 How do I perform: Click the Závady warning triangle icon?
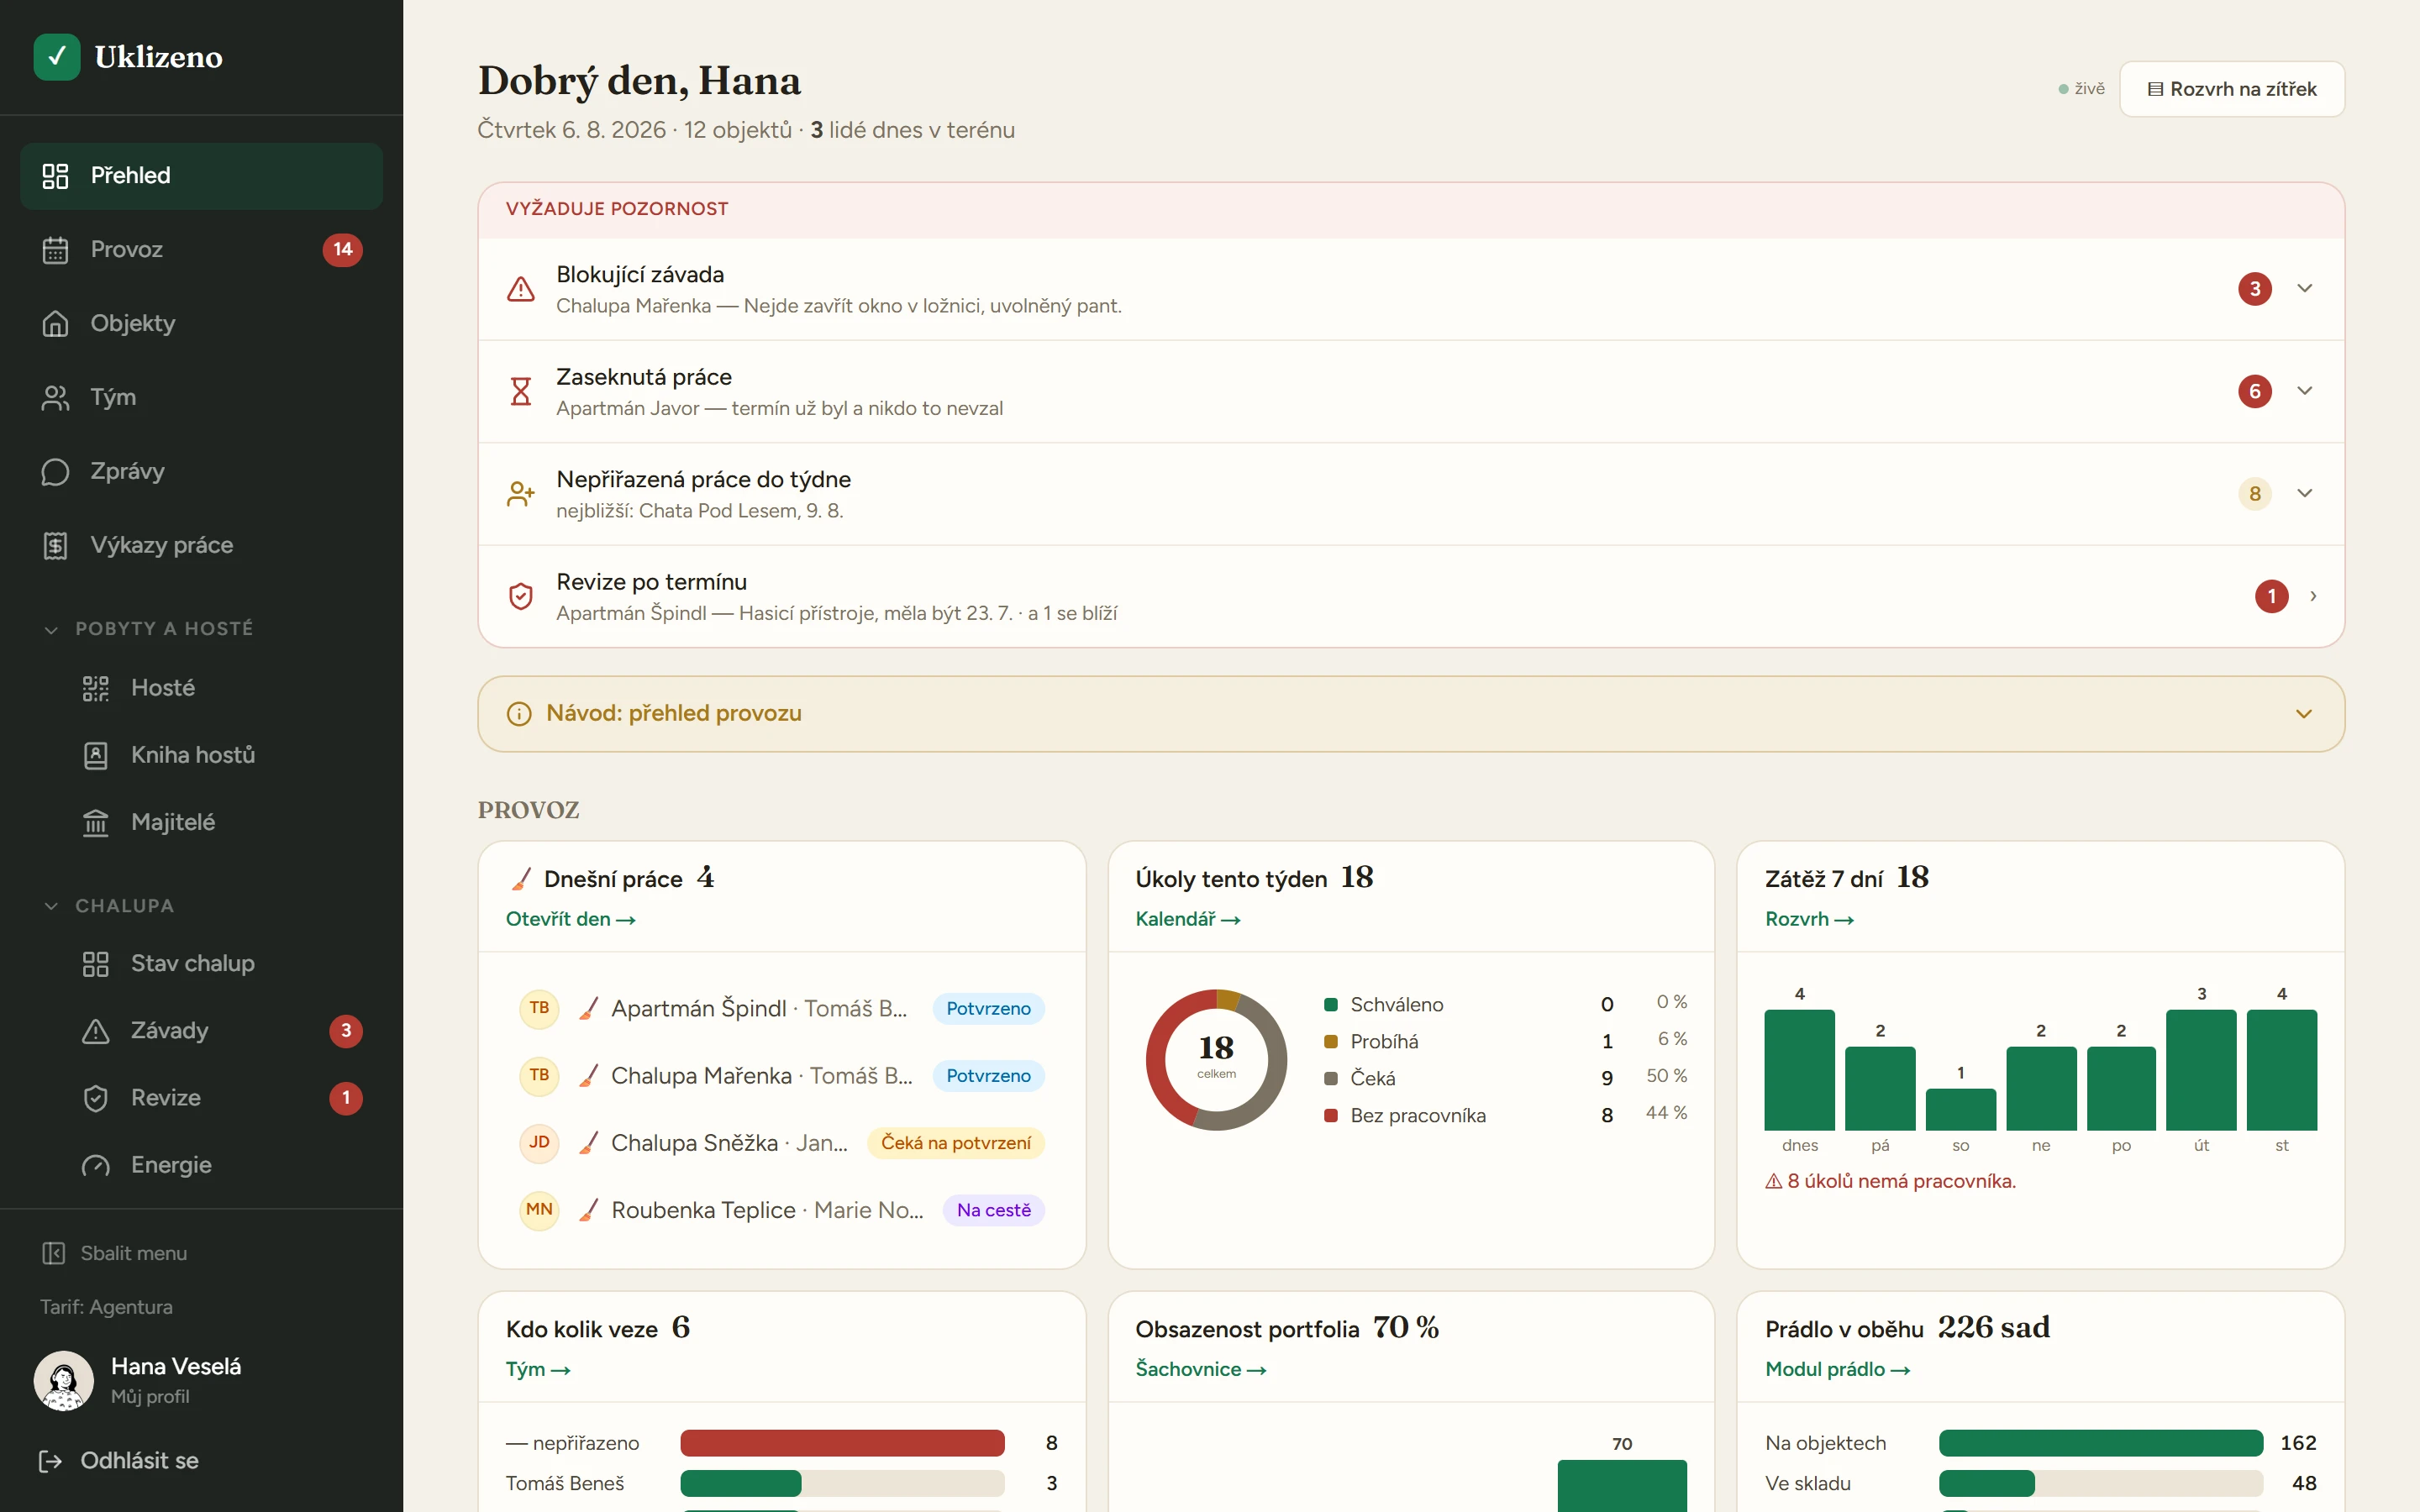click(x=95, y=1031)
